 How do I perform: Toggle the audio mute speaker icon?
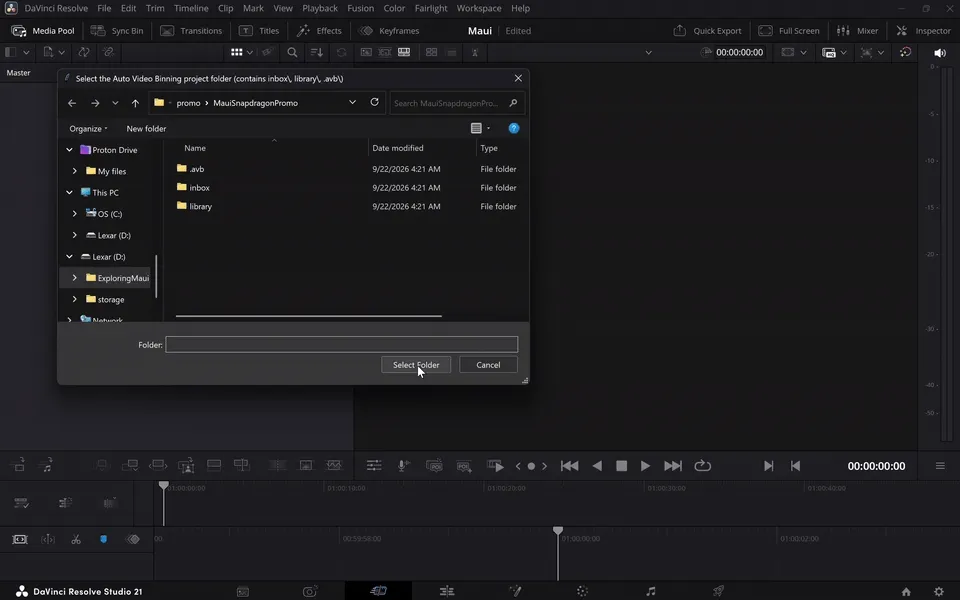(940, 53)
